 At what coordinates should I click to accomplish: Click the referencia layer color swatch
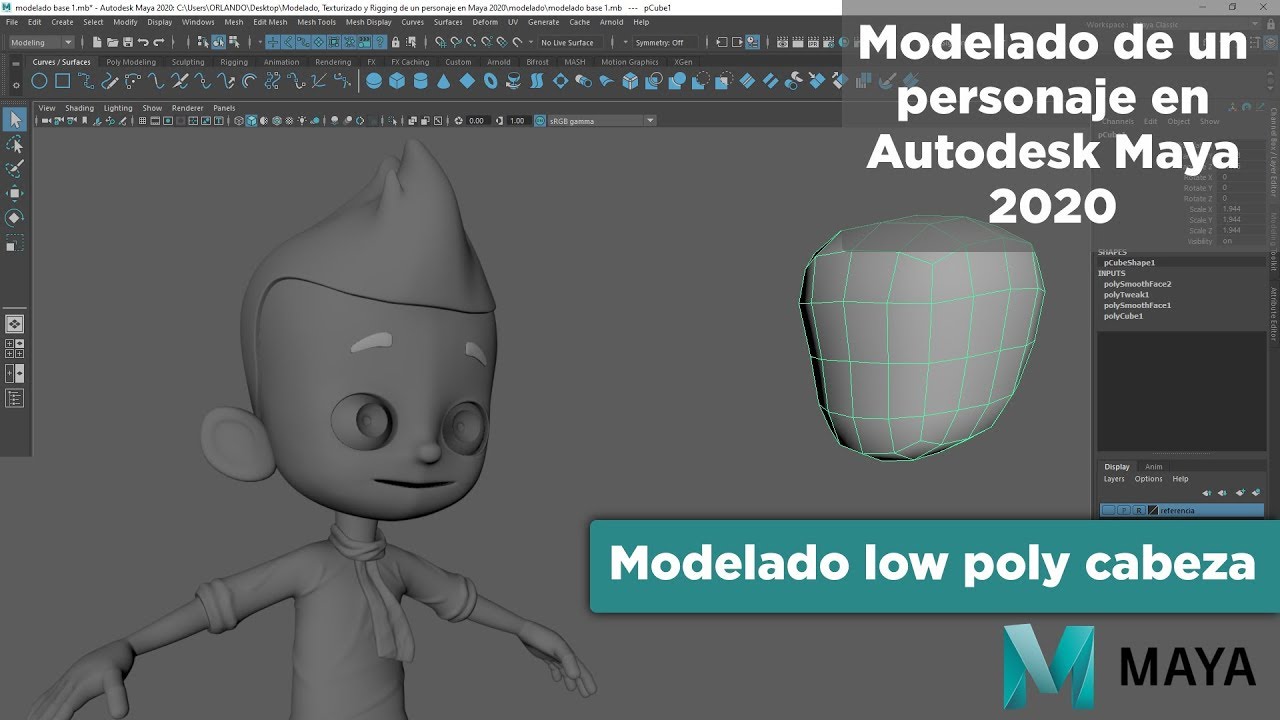tap(1153, 510)
